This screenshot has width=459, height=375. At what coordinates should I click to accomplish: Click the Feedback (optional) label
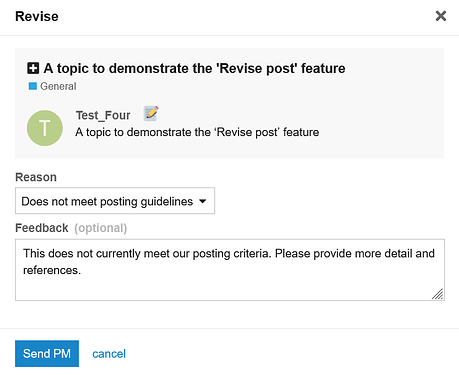tap(71, 228)
